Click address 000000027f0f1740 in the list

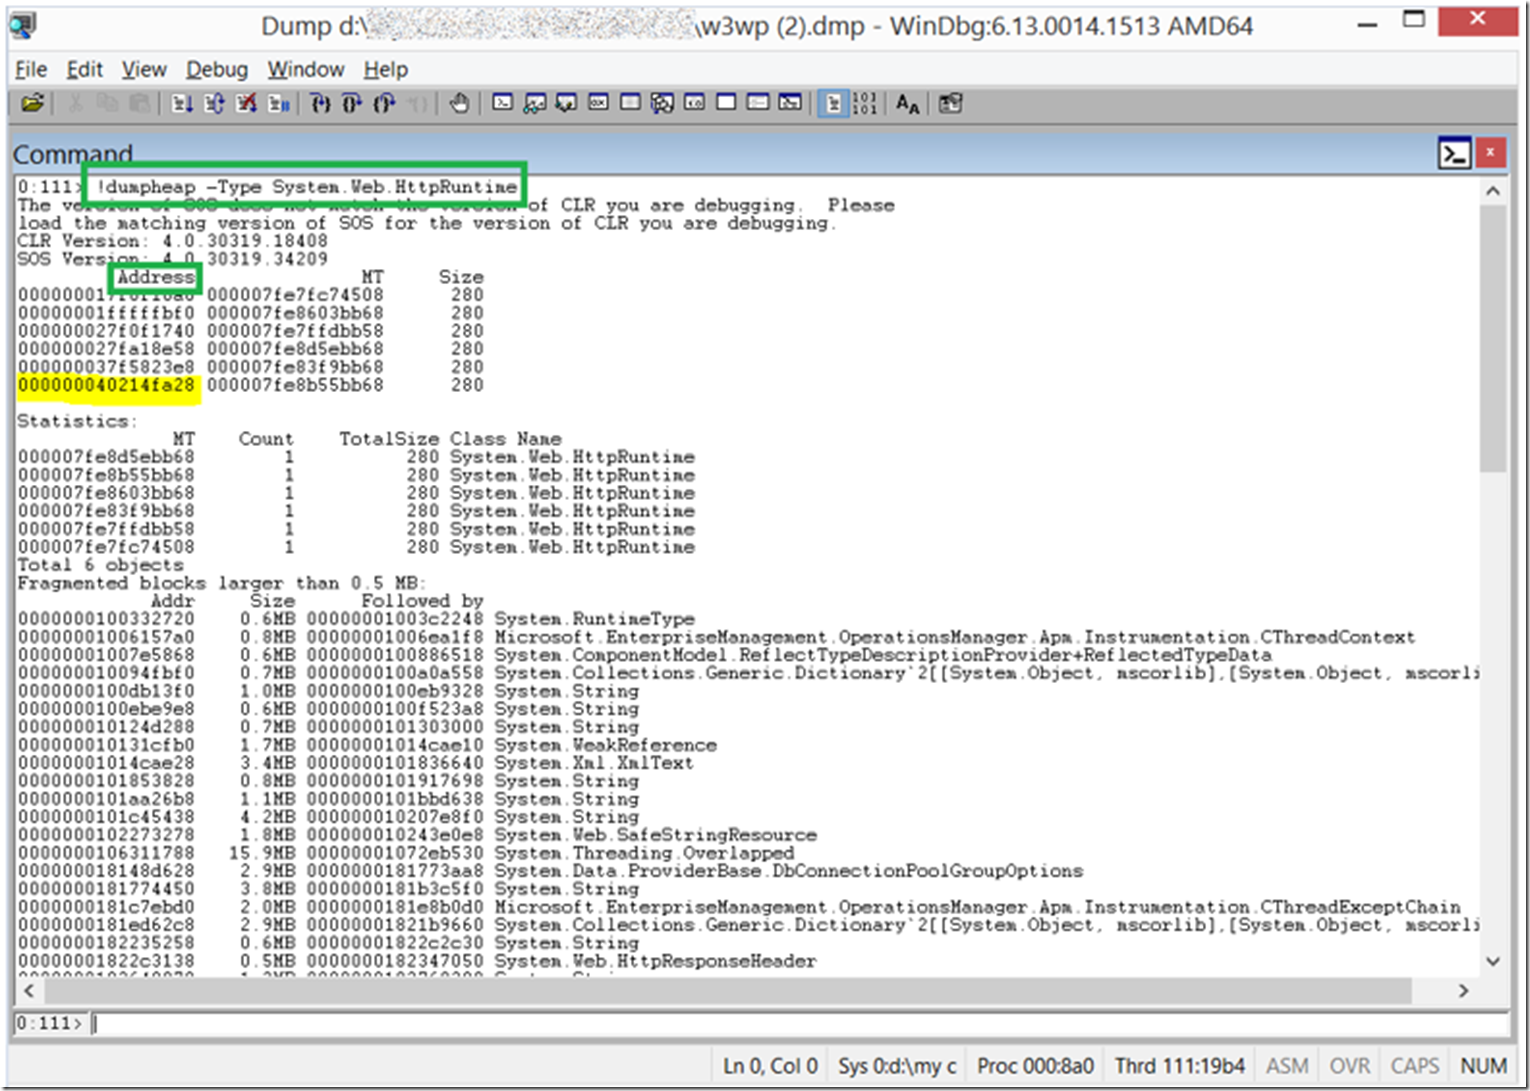tap(106, 331)
